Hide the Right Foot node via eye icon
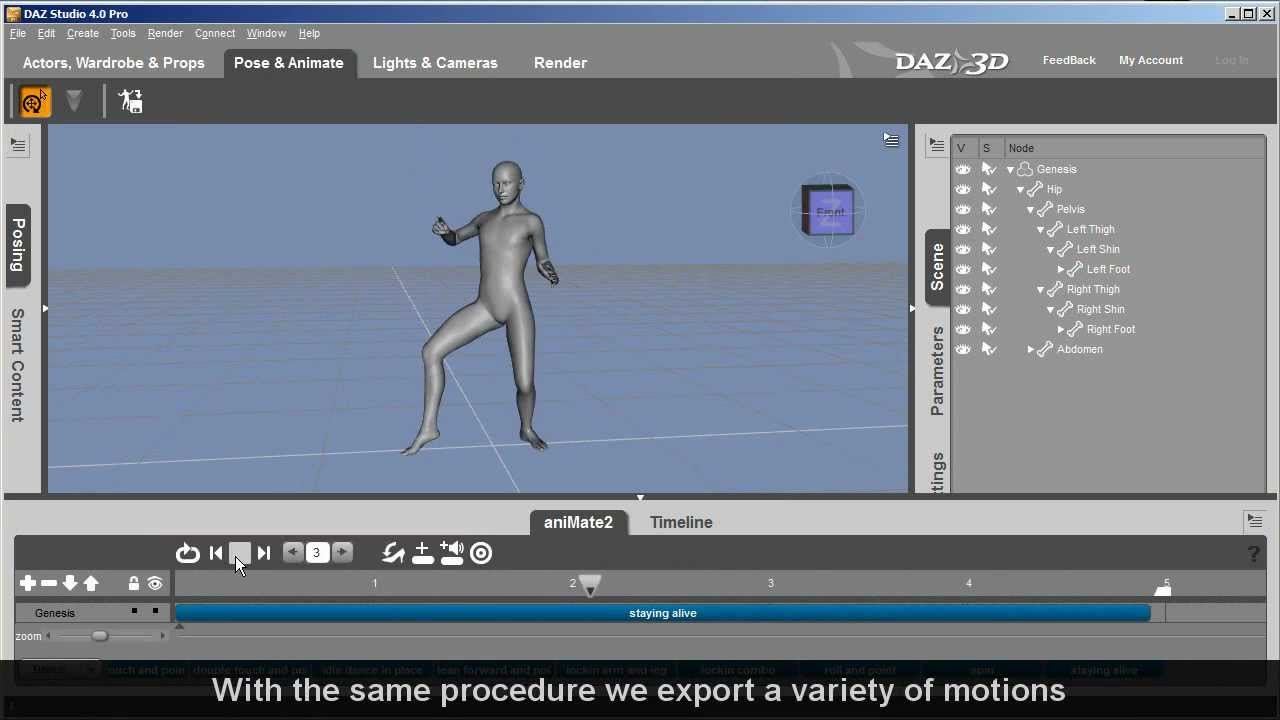The height and width of the screenshot is (720, 1280). (x=963, y=329)
